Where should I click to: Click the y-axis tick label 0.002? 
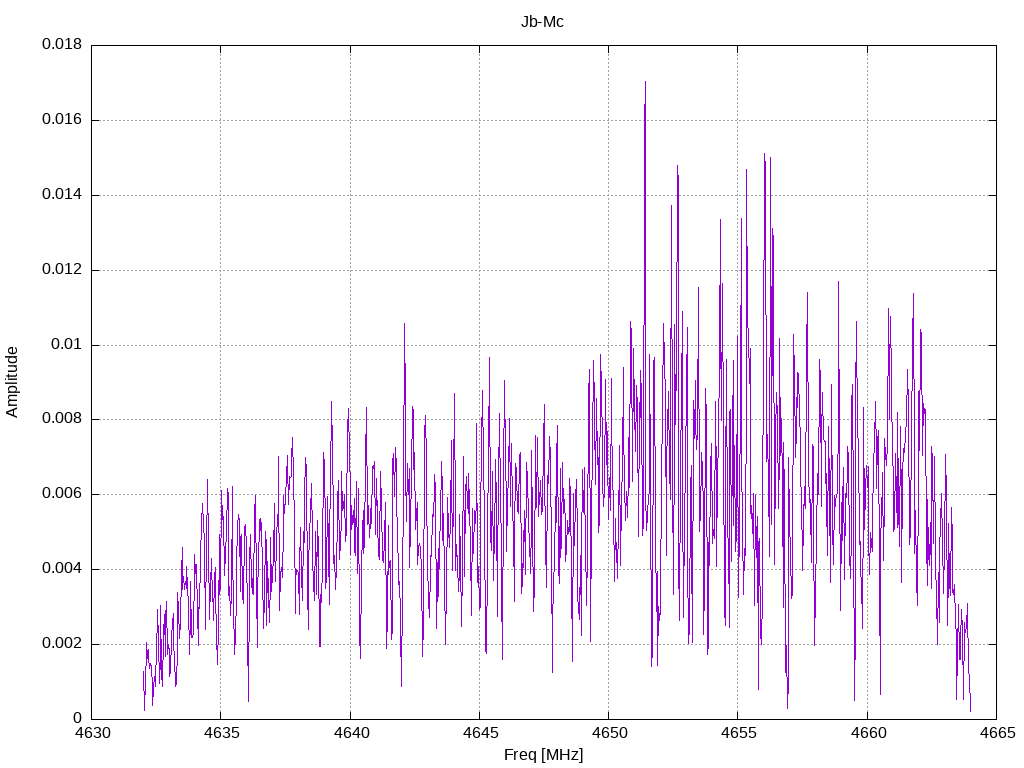(62, 643)
